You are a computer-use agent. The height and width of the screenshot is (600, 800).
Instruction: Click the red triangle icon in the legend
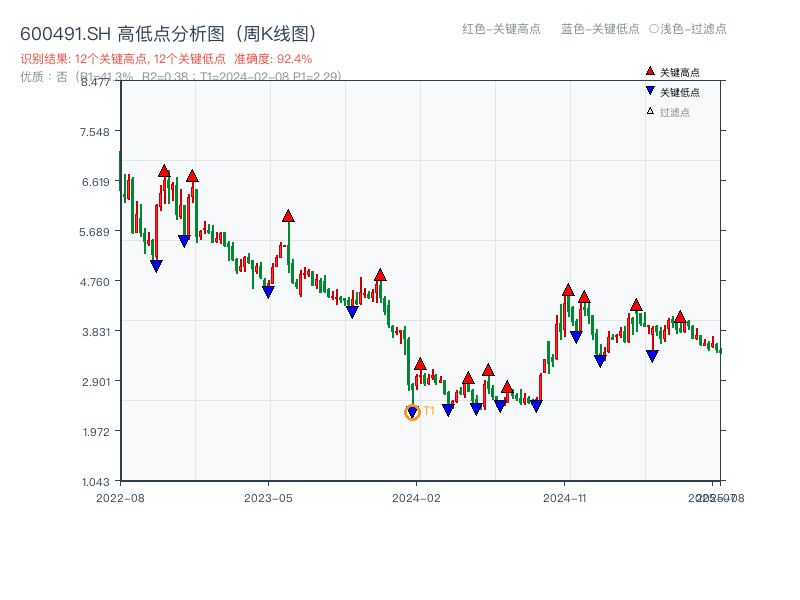tap(650, 71)
